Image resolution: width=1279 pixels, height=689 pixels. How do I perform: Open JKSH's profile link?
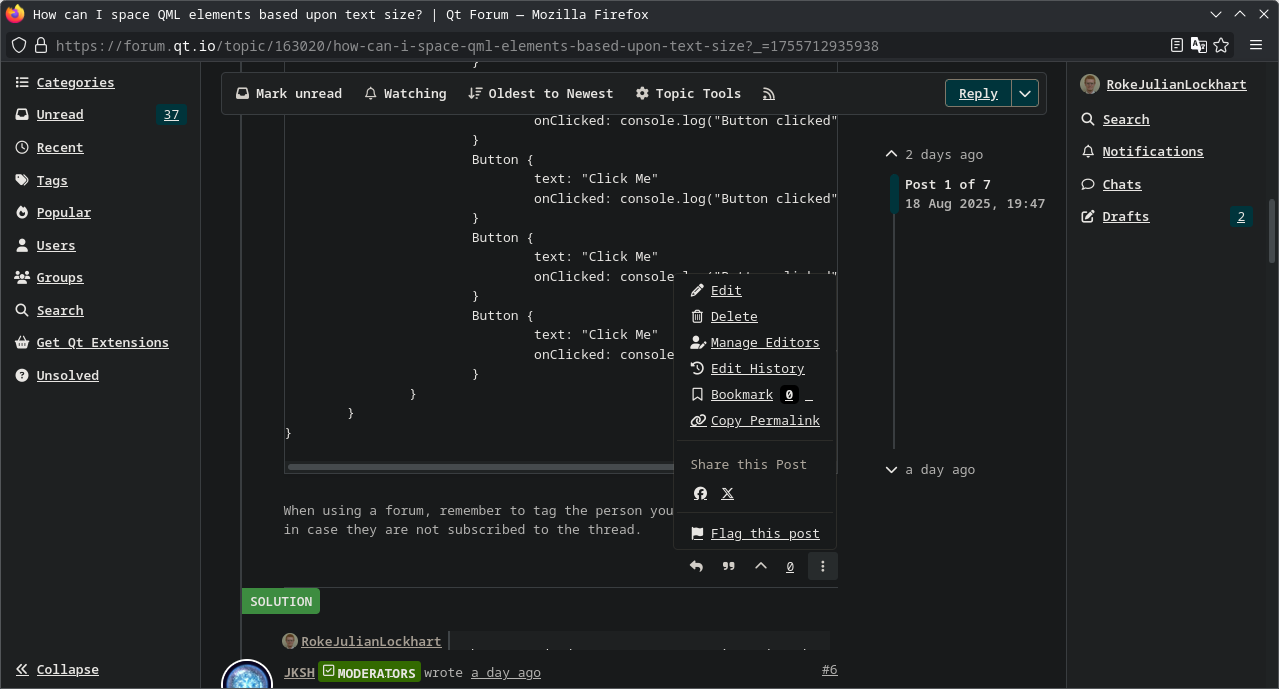299,672
